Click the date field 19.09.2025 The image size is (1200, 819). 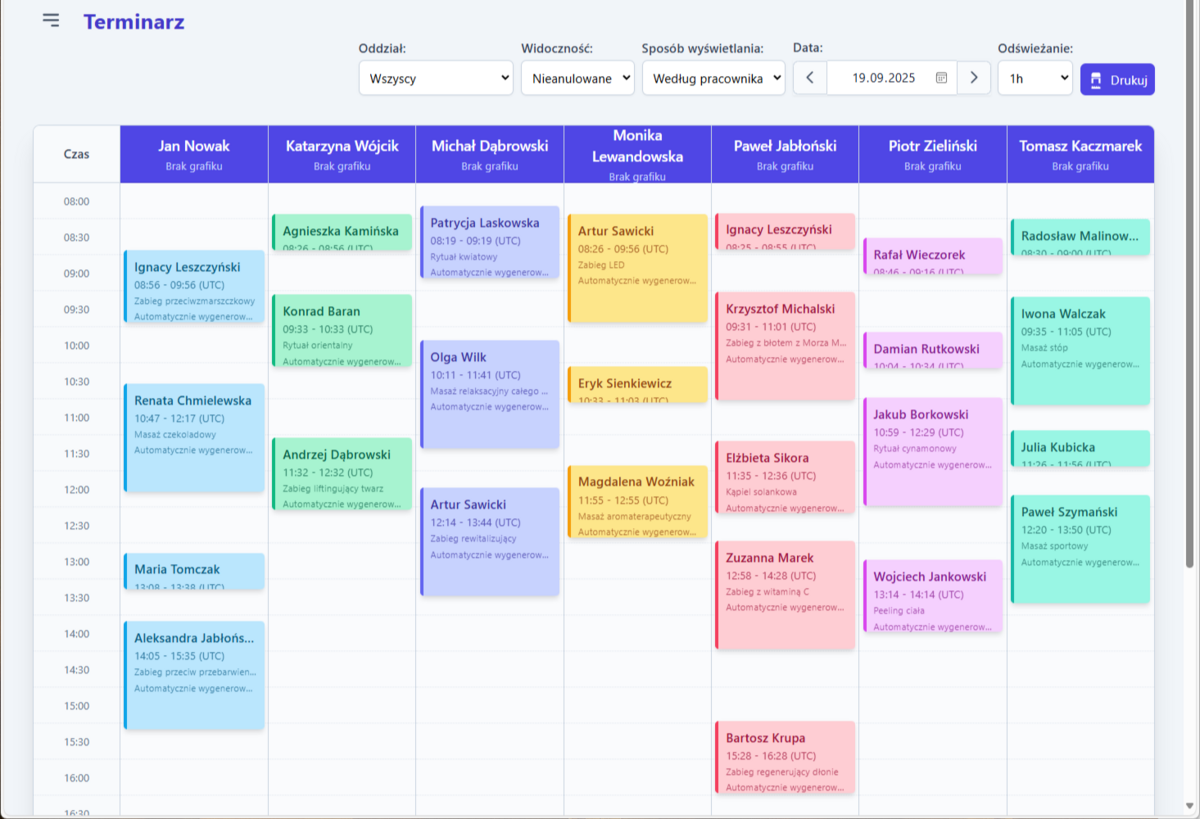tap(883, 78)
